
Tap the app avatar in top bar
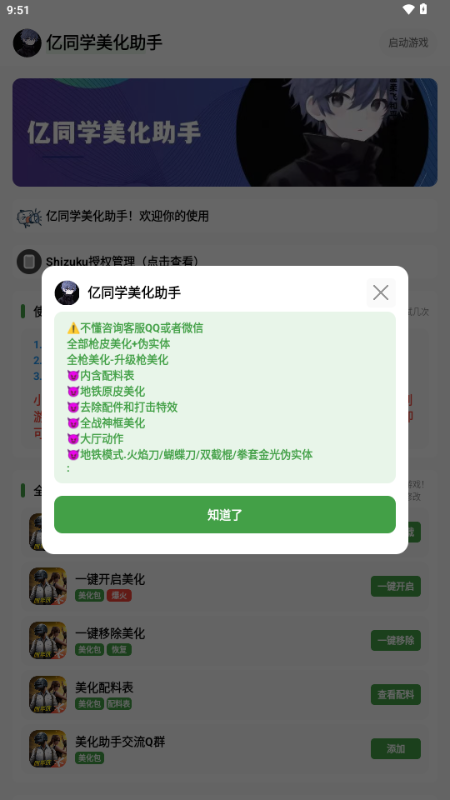[x=27, y=43]
